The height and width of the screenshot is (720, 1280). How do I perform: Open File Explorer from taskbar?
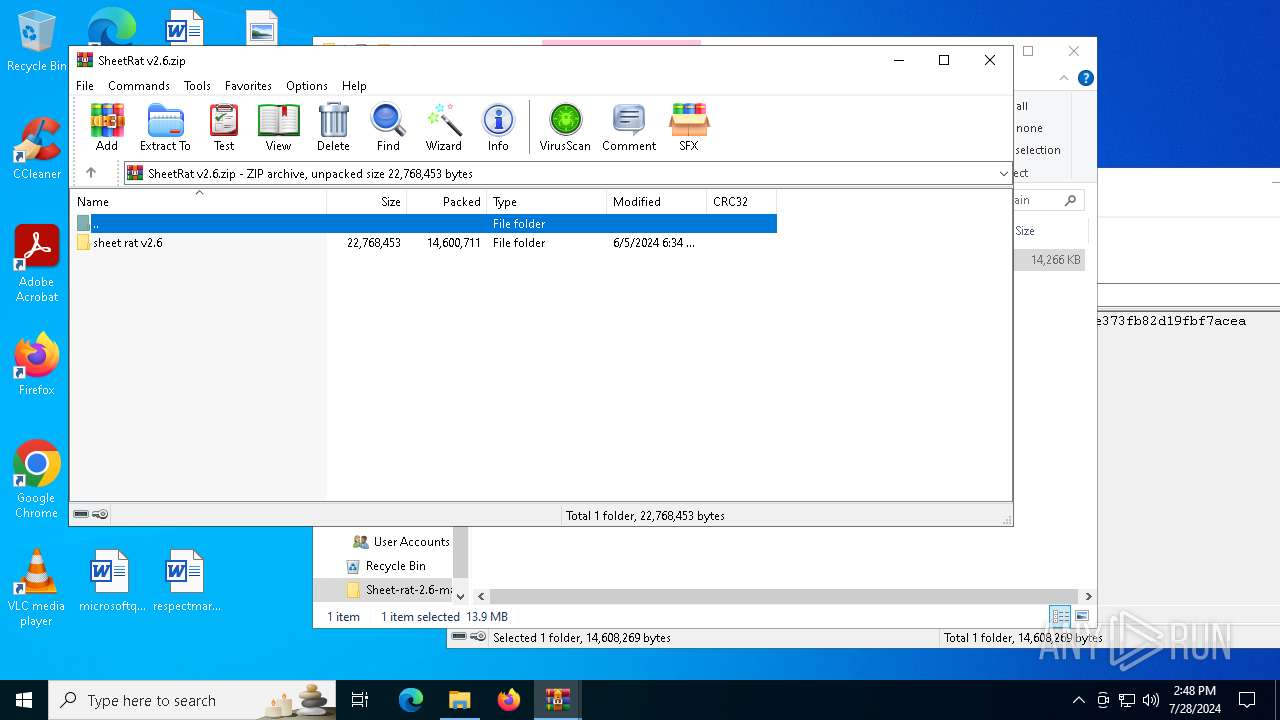[x=459, y=700]
